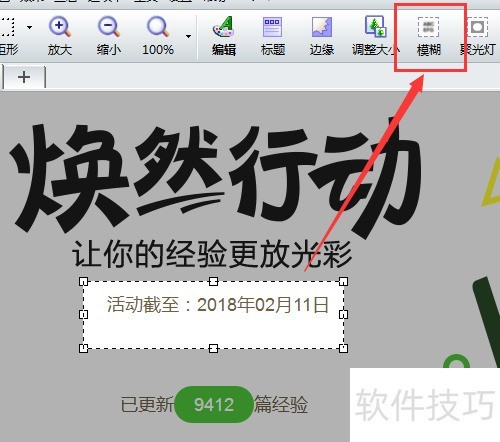Open the Edit (编辑) tool
Screen dimensions: 500x442
pos(224,36)
